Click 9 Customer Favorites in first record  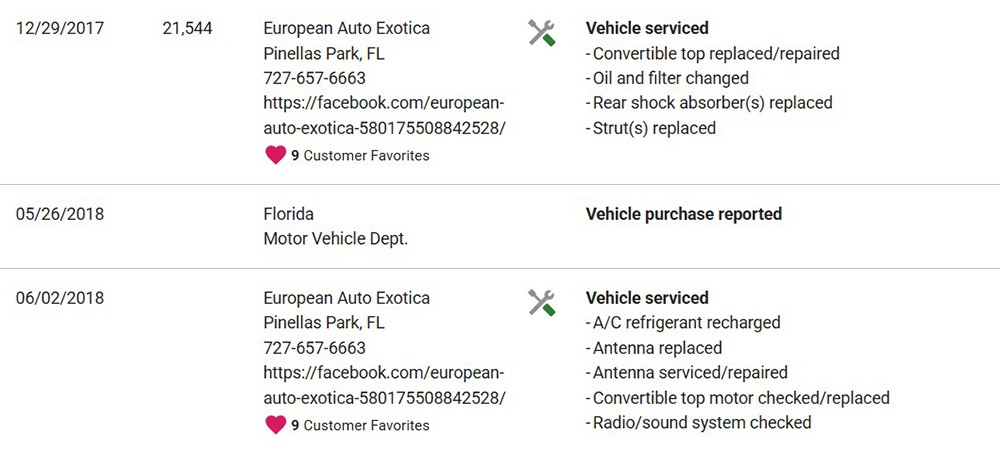pyautogui.click(x=360, y=156)
